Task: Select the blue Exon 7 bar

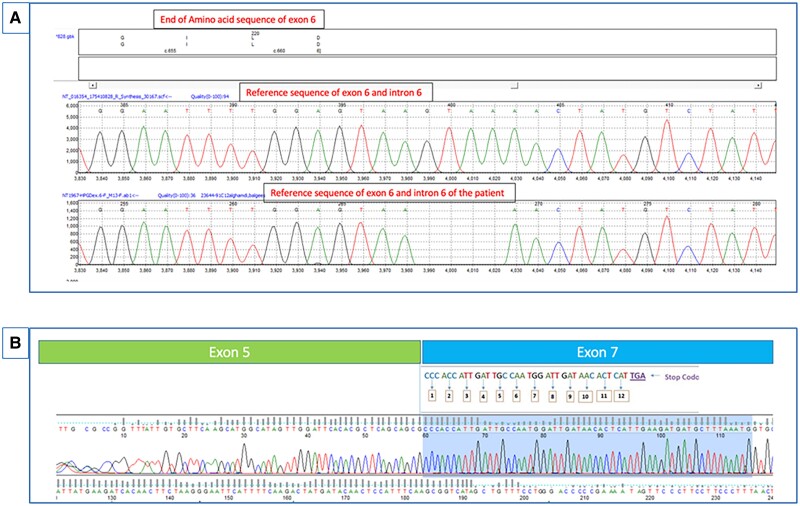Action: tap(600, 351)
